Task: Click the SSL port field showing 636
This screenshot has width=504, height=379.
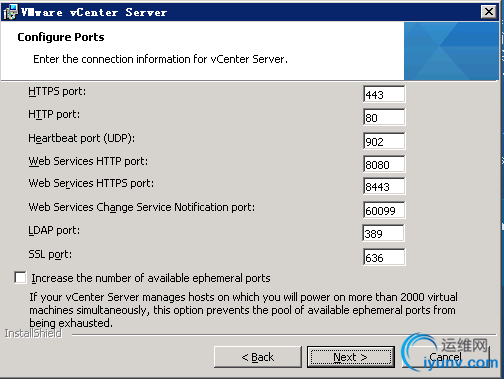Action: pos(384,257)
